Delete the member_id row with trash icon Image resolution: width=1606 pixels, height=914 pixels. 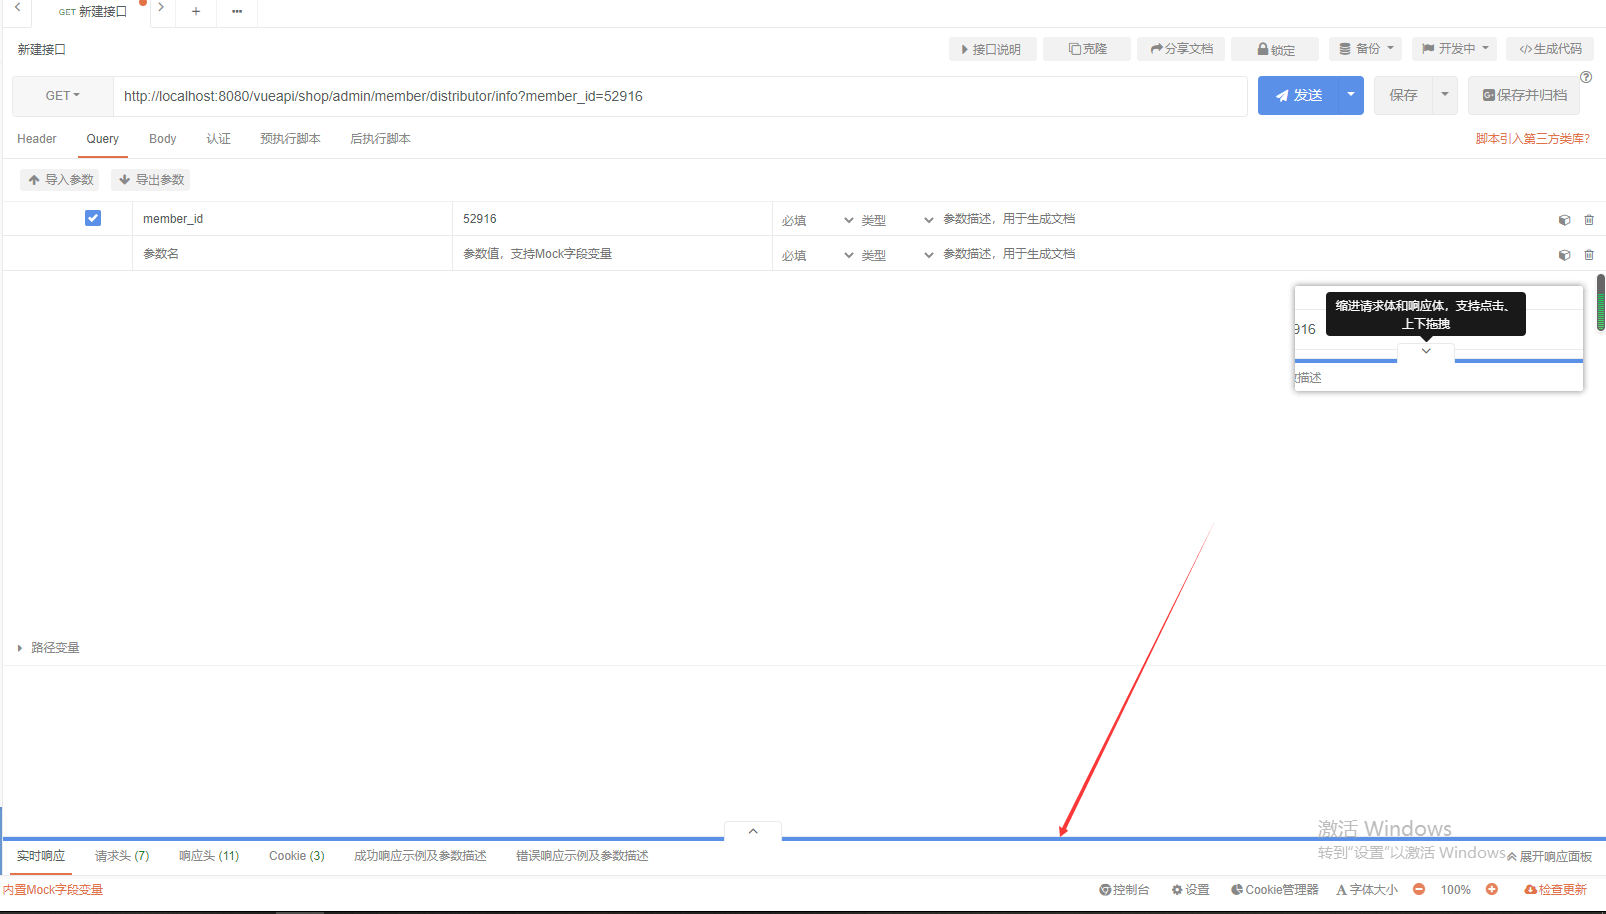click(1589, 220)
